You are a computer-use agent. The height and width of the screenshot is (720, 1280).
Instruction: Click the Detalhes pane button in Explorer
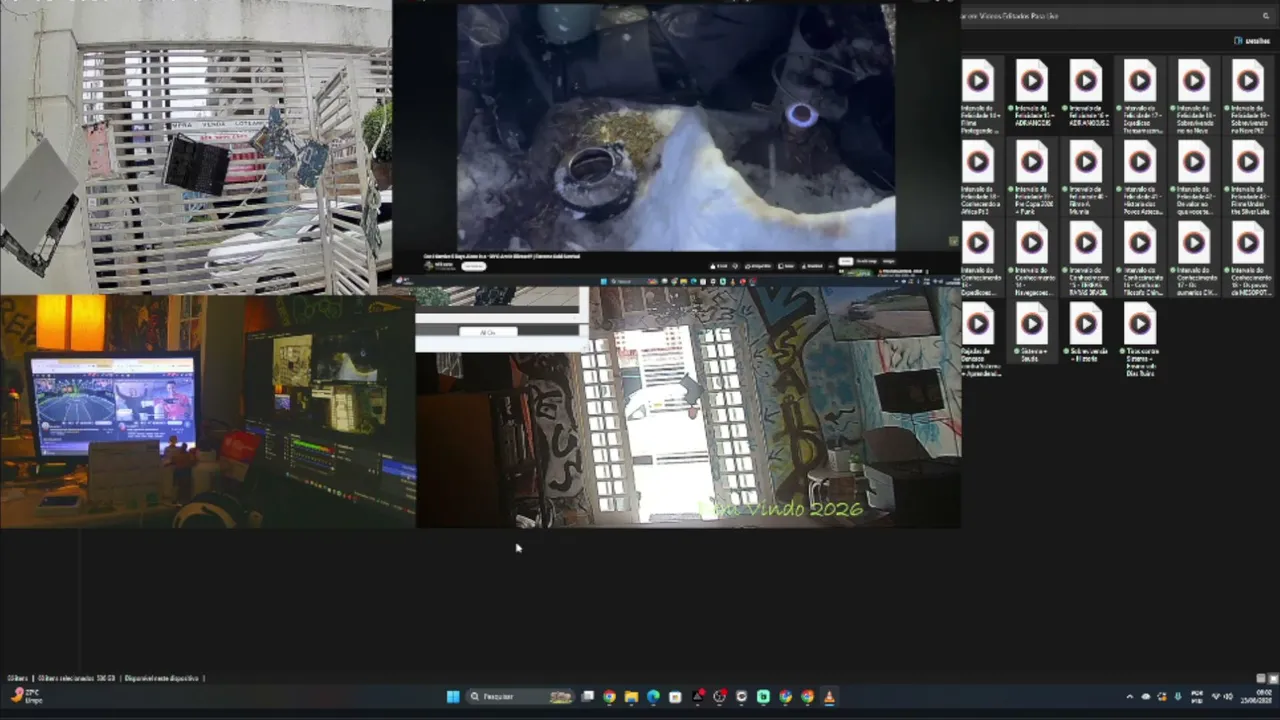point(1252,41)
